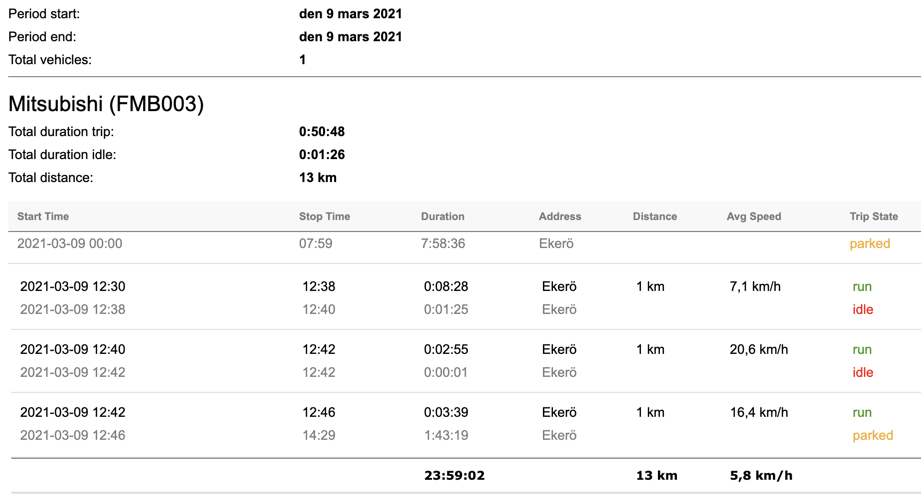Click the Trip State column header

tap(873, 216)
